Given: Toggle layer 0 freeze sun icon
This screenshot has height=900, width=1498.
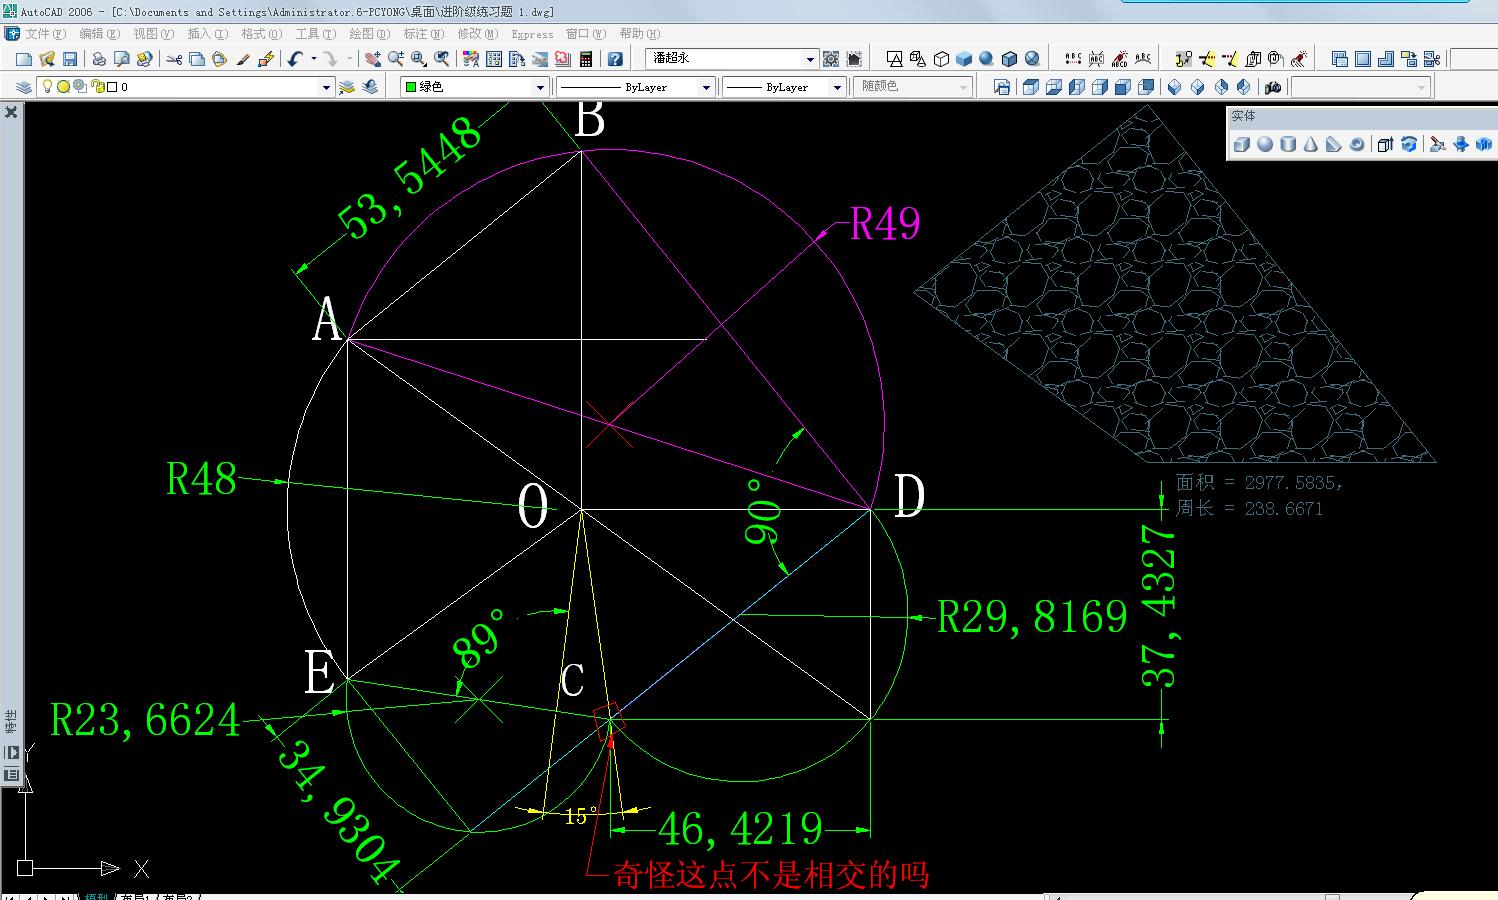Looking at the screenshot, I should click(x=63, y=87).
